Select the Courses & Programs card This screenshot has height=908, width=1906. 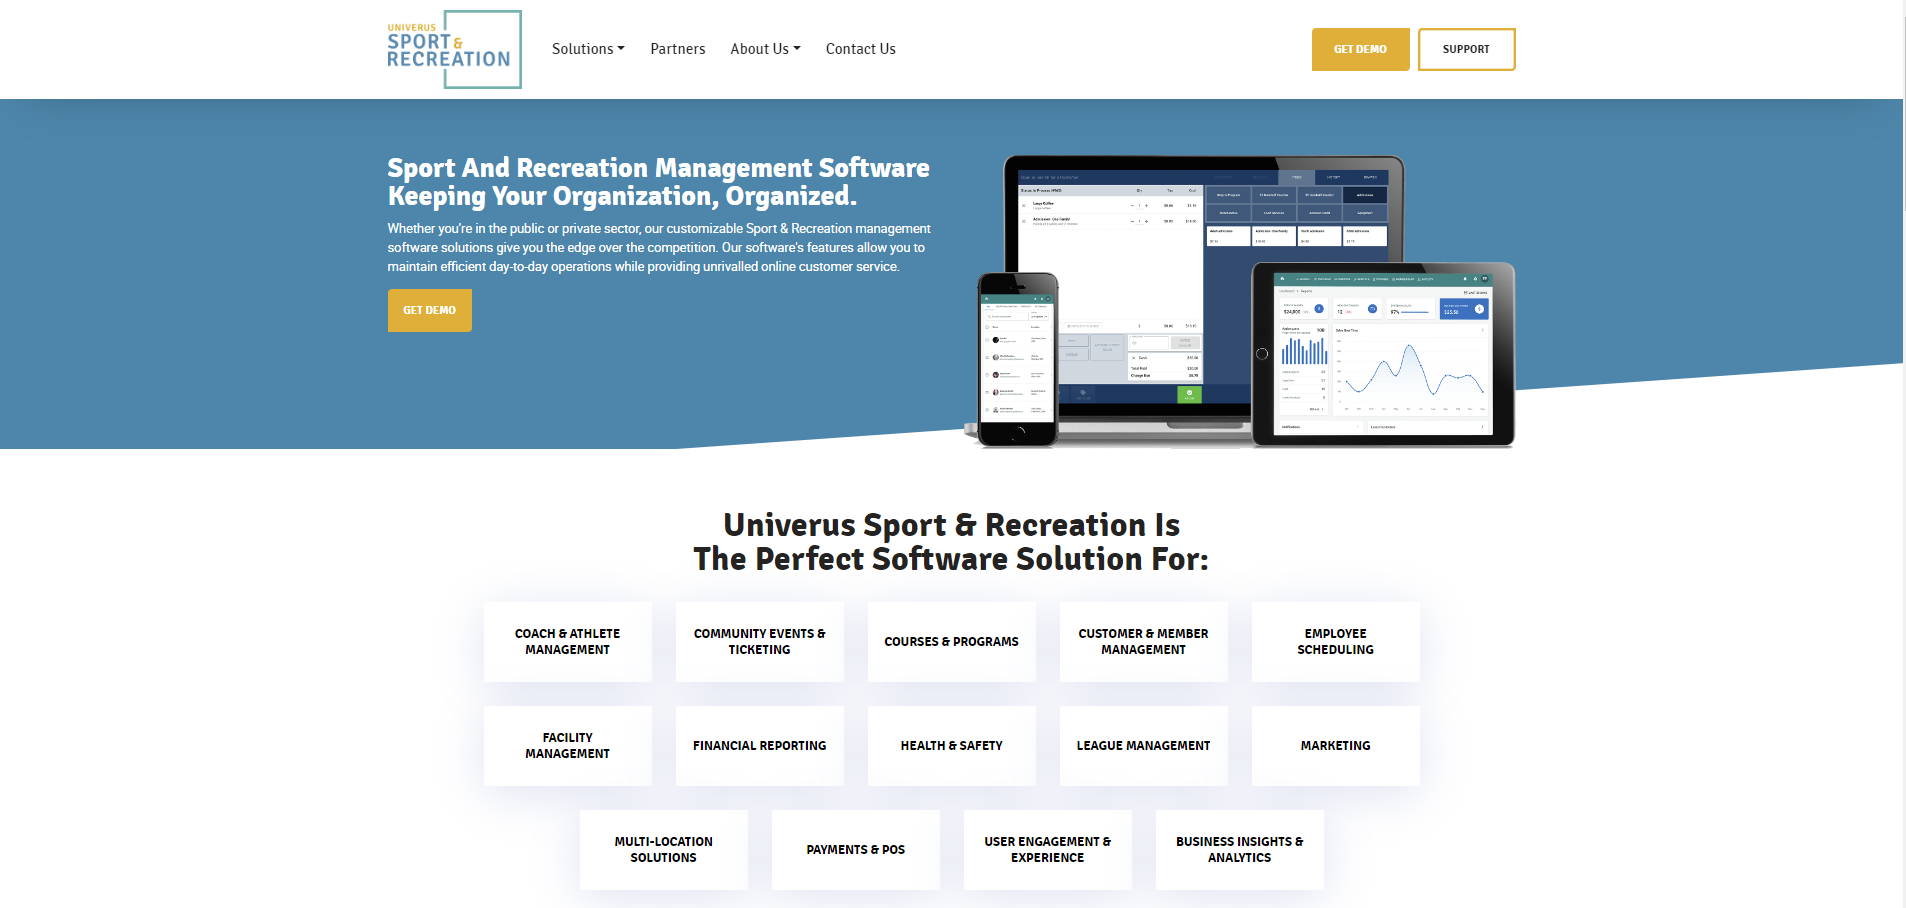952,642
